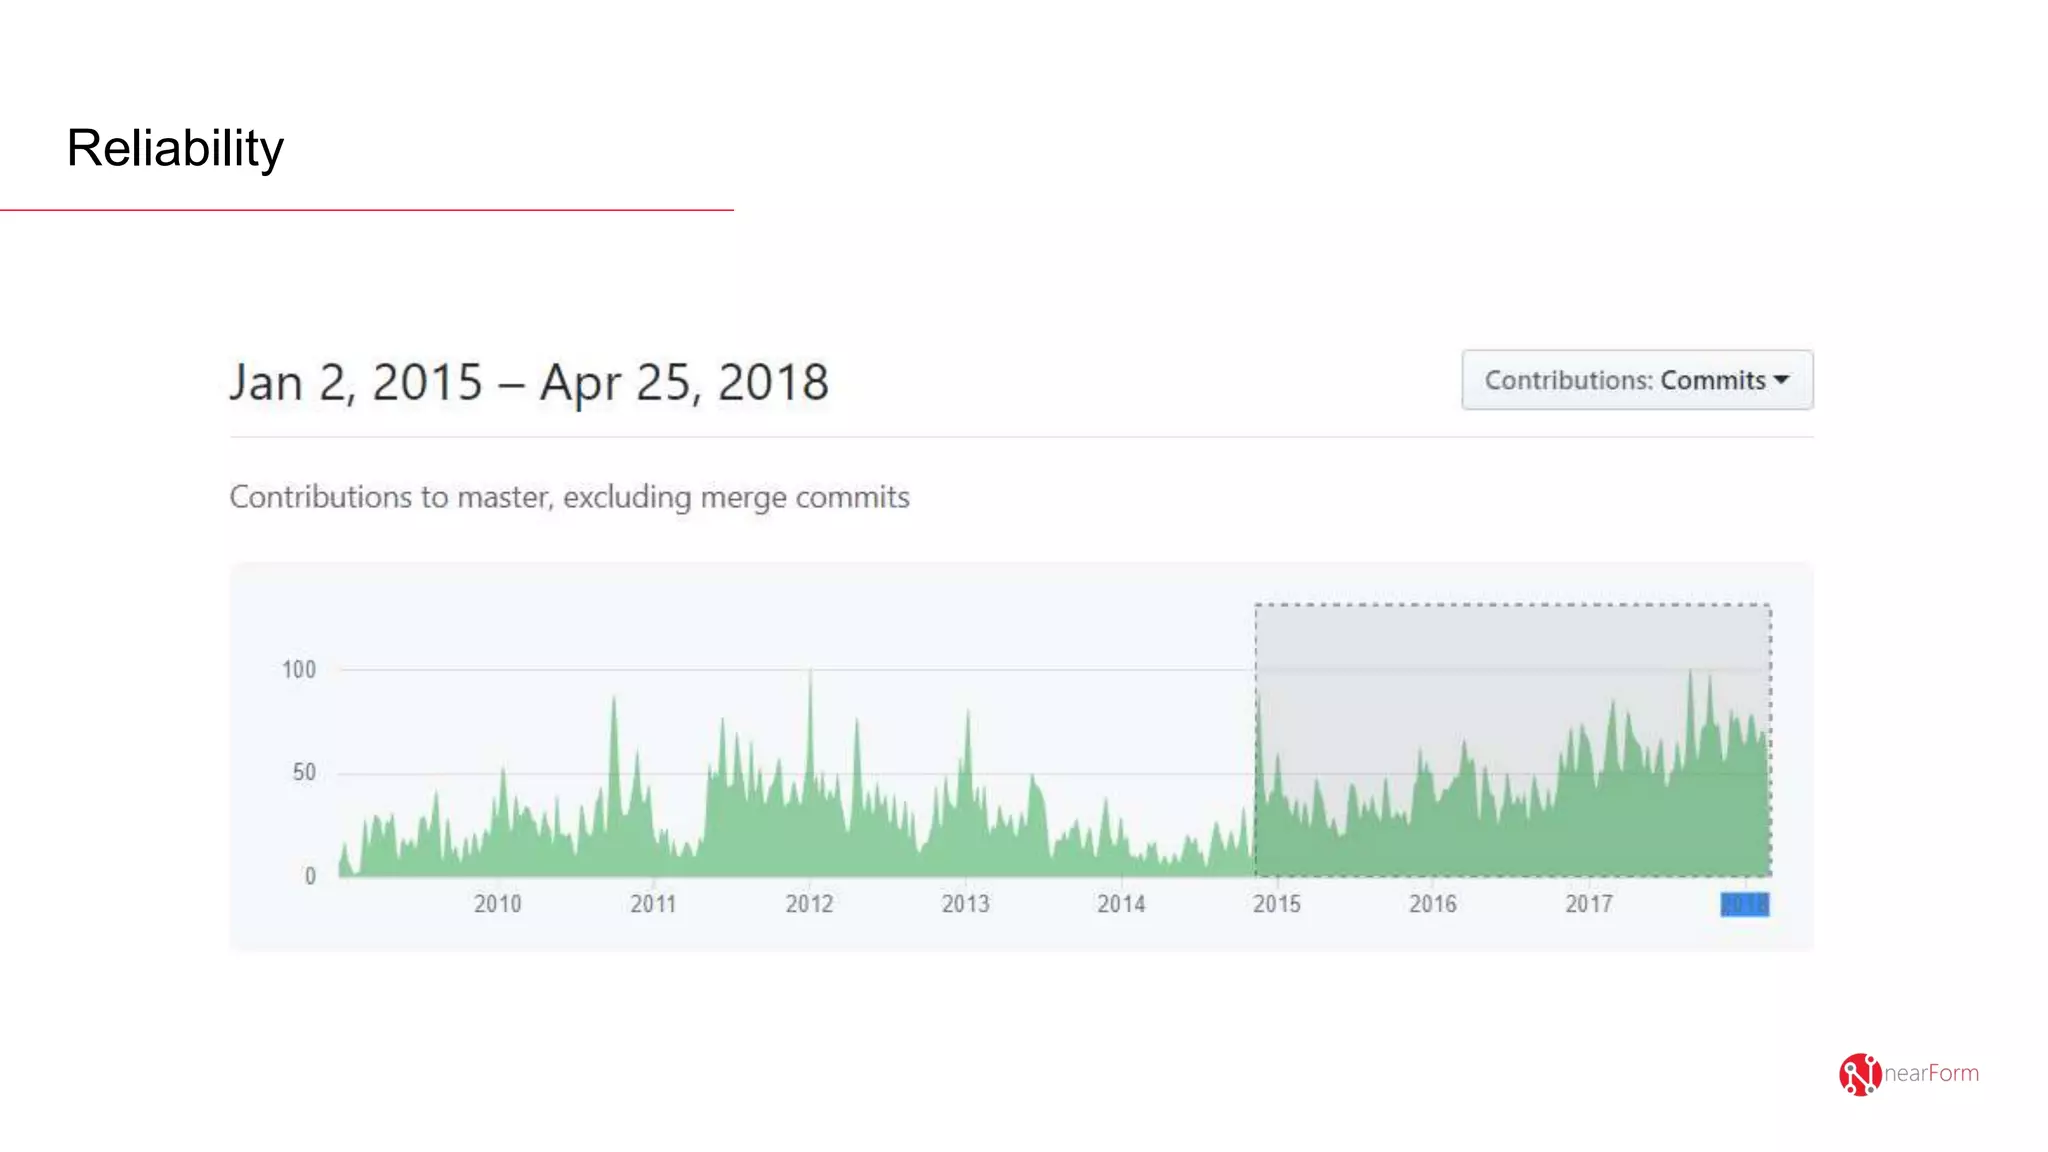2048x1152 pixels.
Task: Click the 2017 year label on axis
Action: click(1589, 904)
